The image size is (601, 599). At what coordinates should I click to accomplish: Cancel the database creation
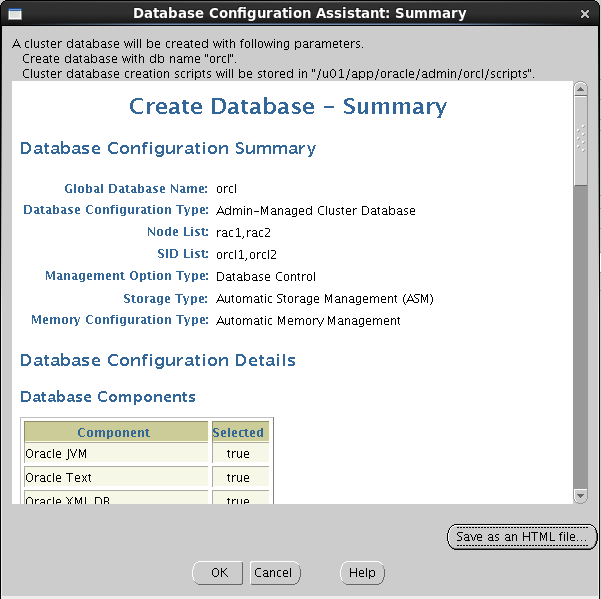coord(275,573)
